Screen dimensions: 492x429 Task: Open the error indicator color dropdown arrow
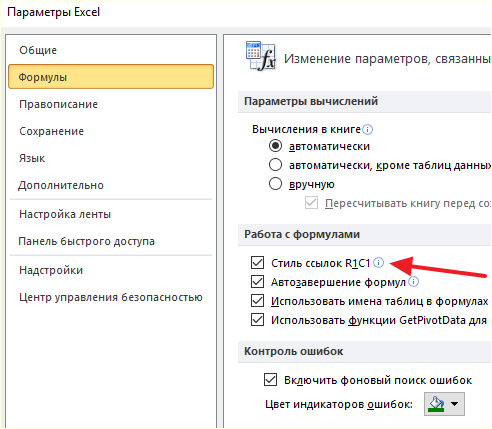454,404
